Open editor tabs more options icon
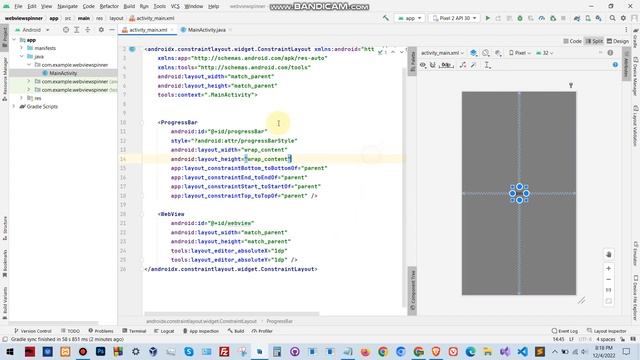This screenshot has width=640, height=360. coord(626,30)
